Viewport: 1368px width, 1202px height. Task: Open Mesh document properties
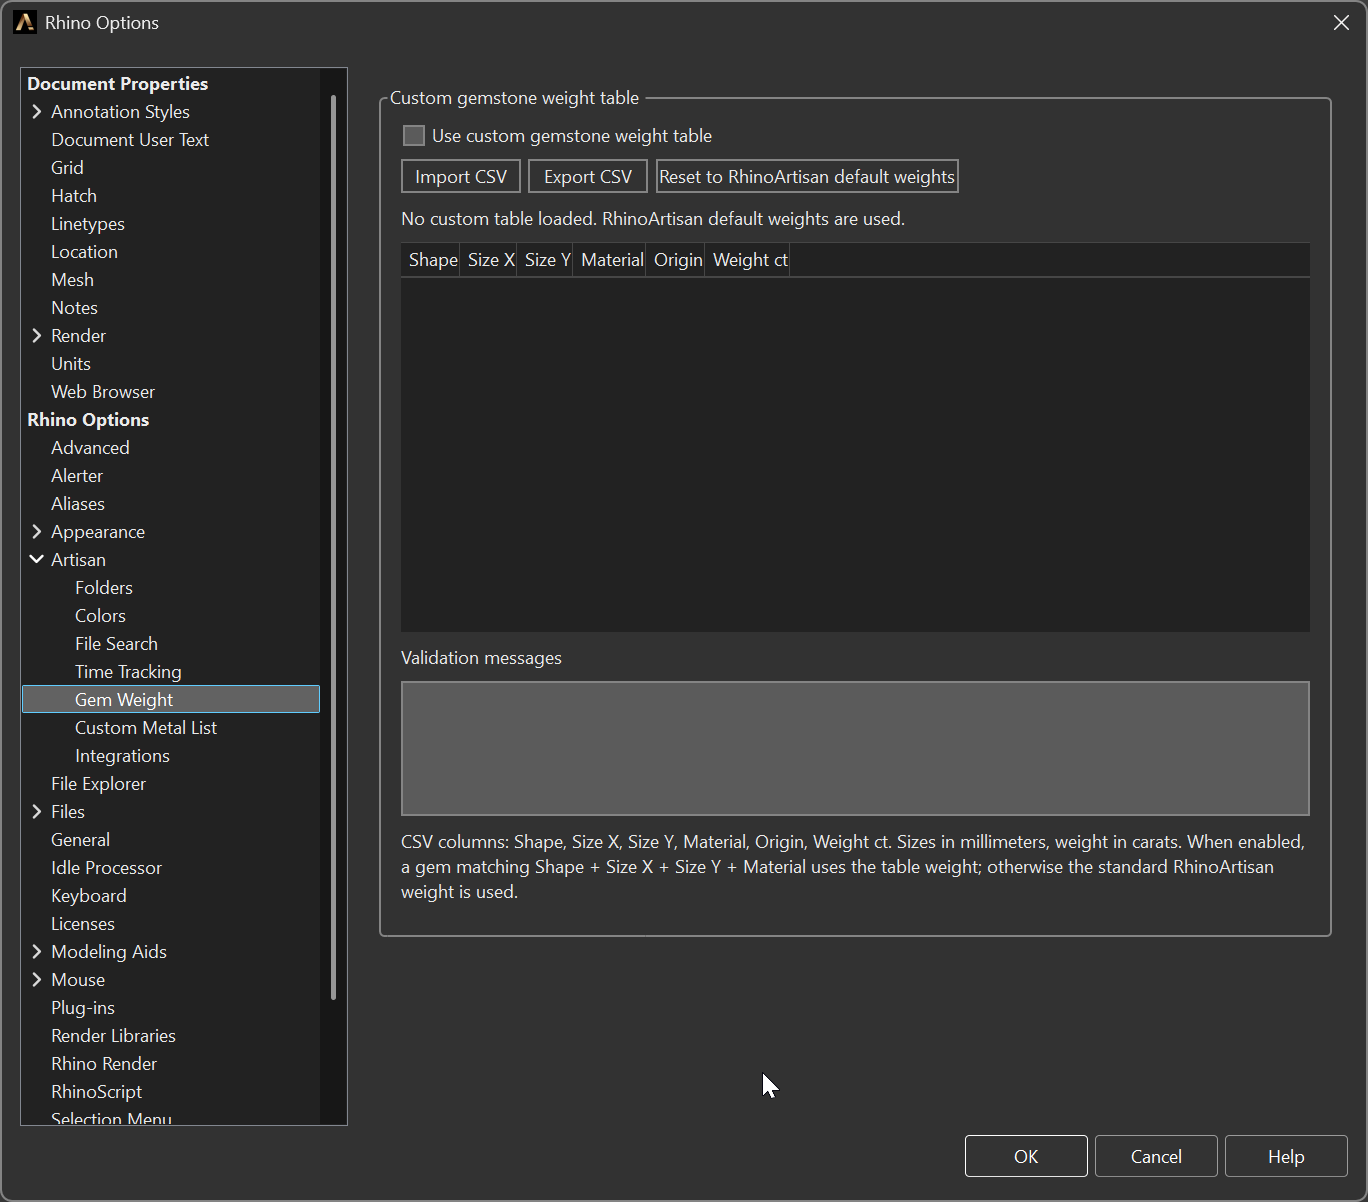pos(72,279)
